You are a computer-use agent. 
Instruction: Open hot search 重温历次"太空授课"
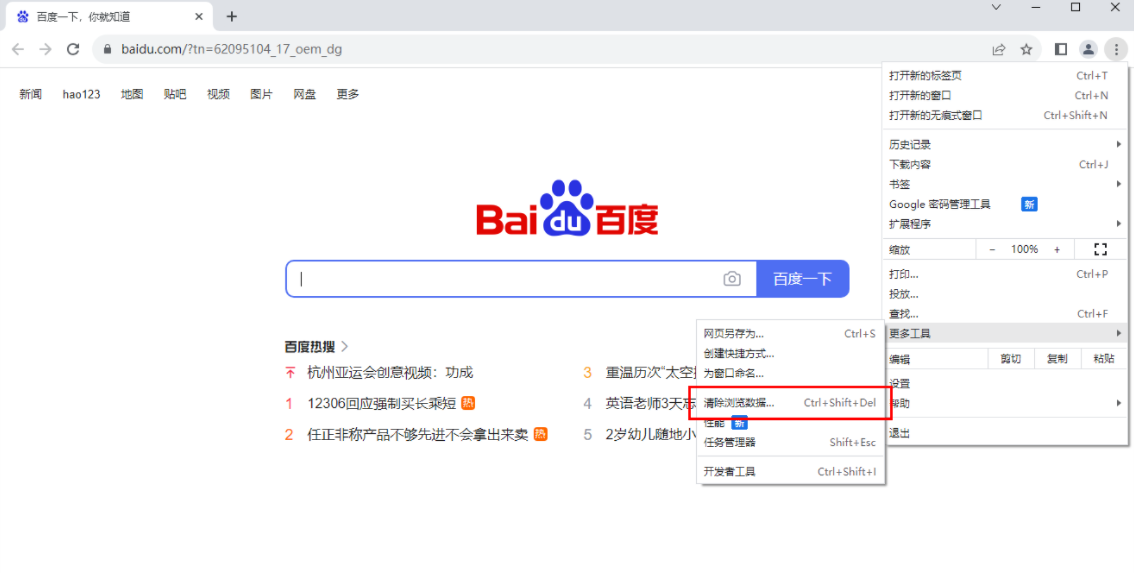651,373
